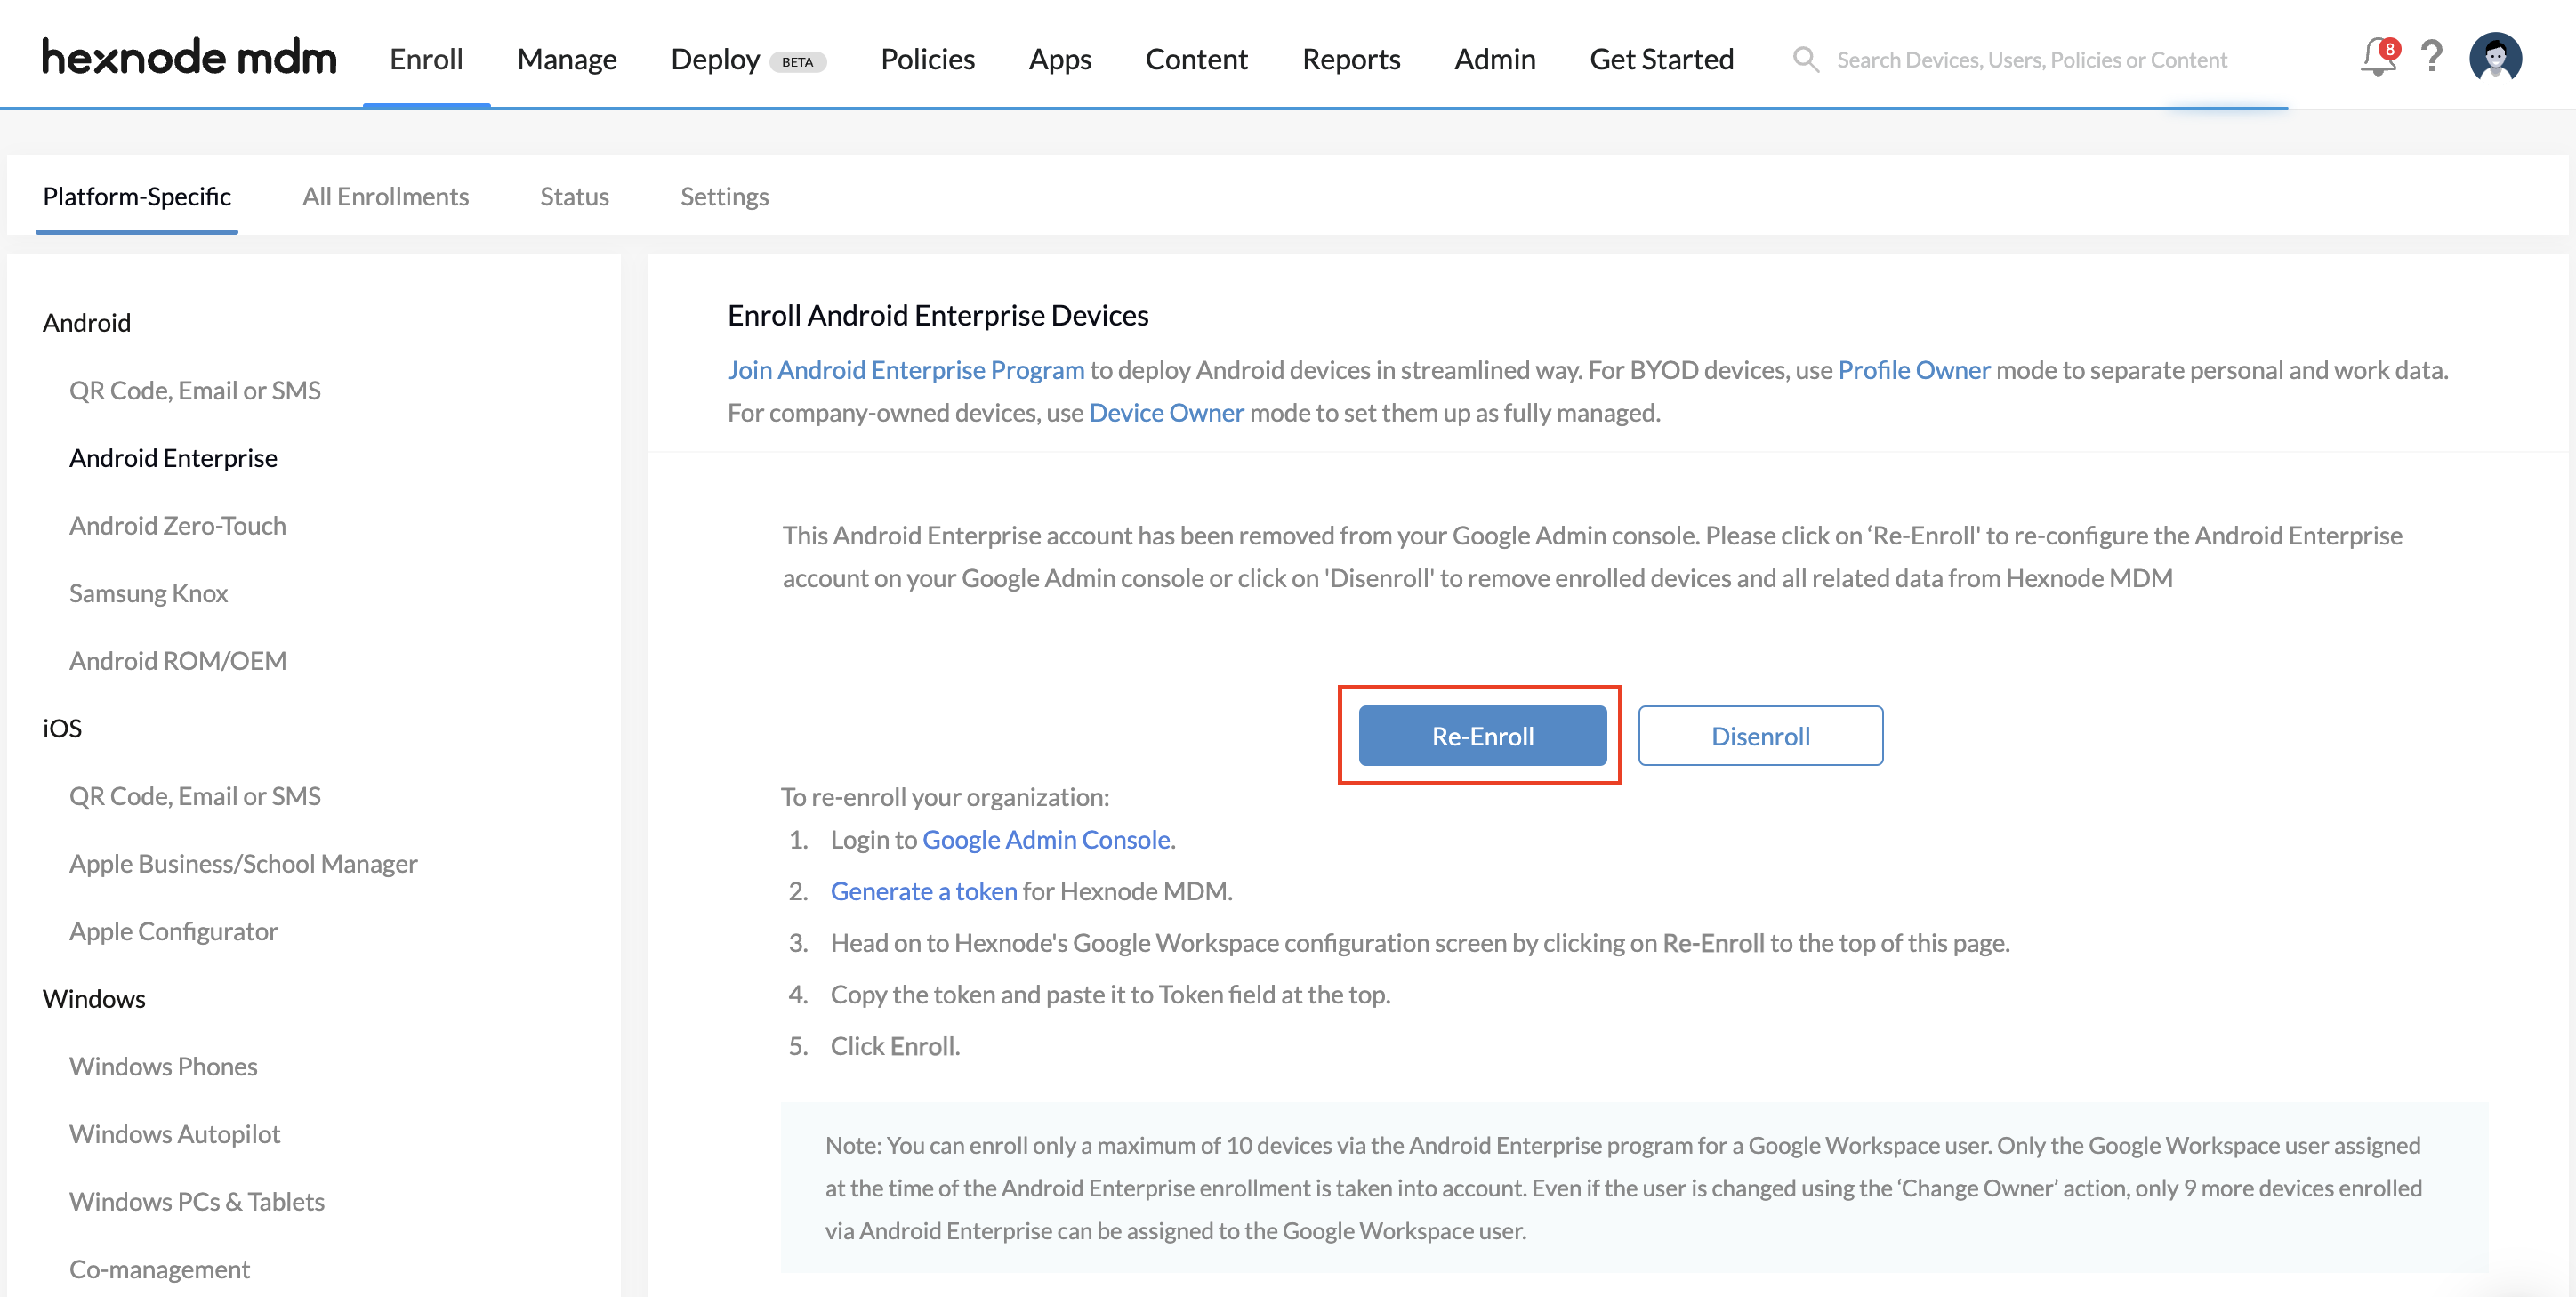
Task: Open the Enroll top menu
Action: 426,59
